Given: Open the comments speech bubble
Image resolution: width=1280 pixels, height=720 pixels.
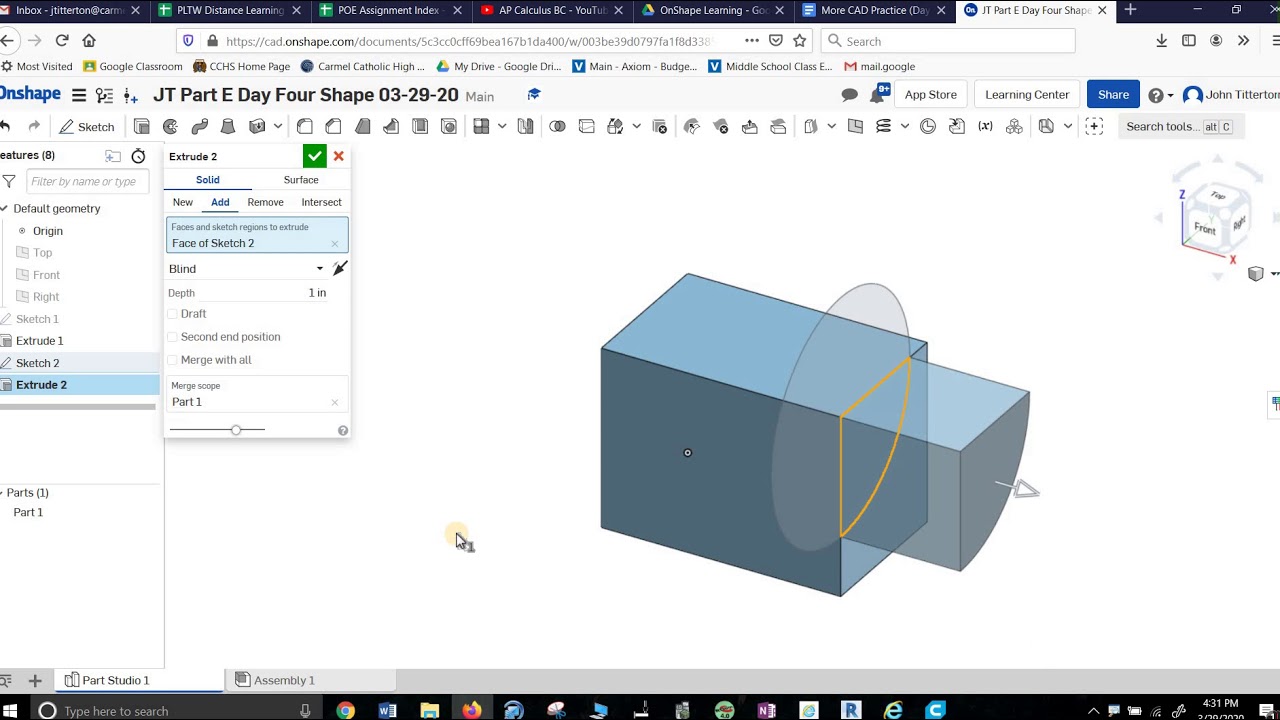Looking at the screenshot, I should tap(850, 95).
